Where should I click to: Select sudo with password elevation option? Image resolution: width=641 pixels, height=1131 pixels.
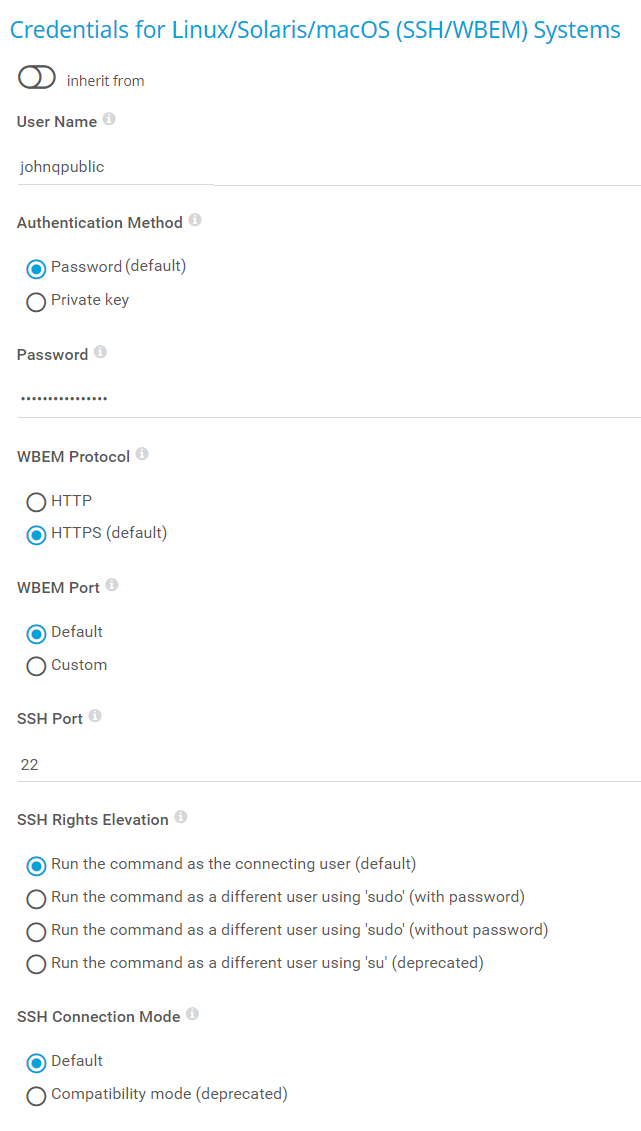[x=36, y=898]
